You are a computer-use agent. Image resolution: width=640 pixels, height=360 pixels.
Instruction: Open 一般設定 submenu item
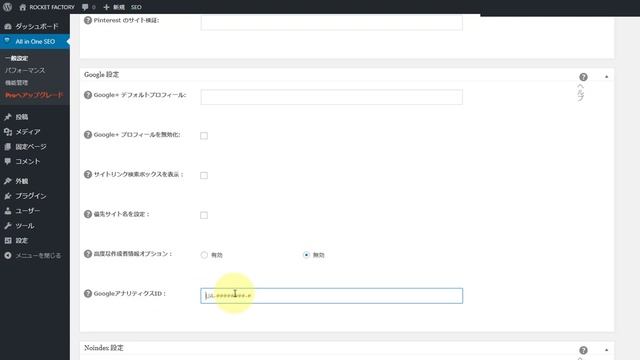(x=17, y=58)
